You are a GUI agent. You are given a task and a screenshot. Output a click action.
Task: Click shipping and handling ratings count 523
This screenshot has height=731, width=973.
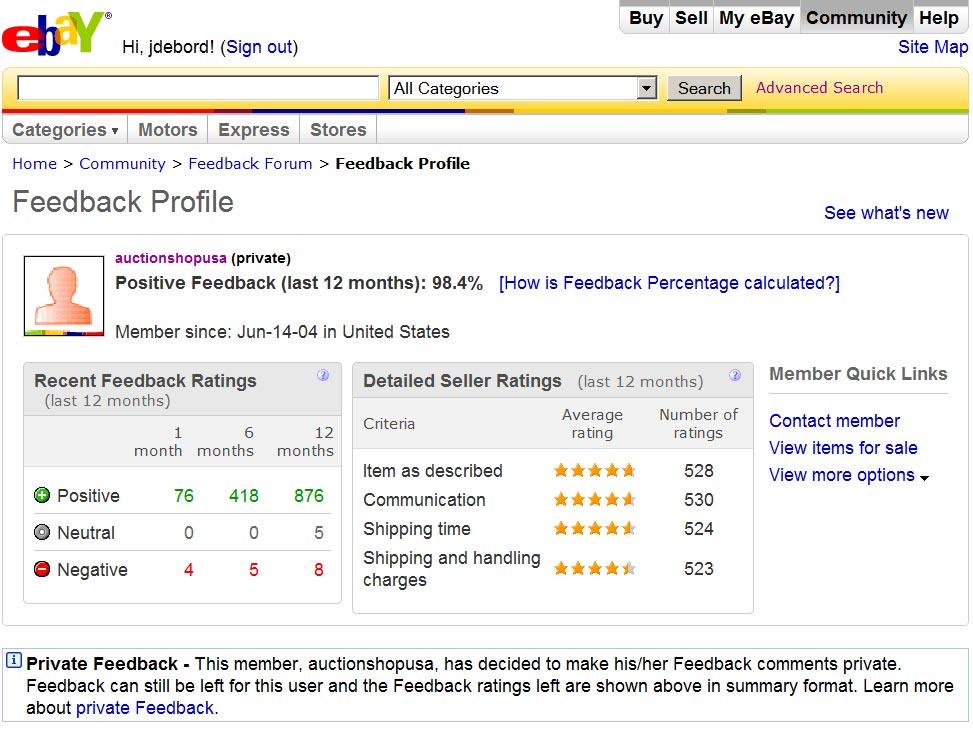pyautogui.click(x=699, y=568)
